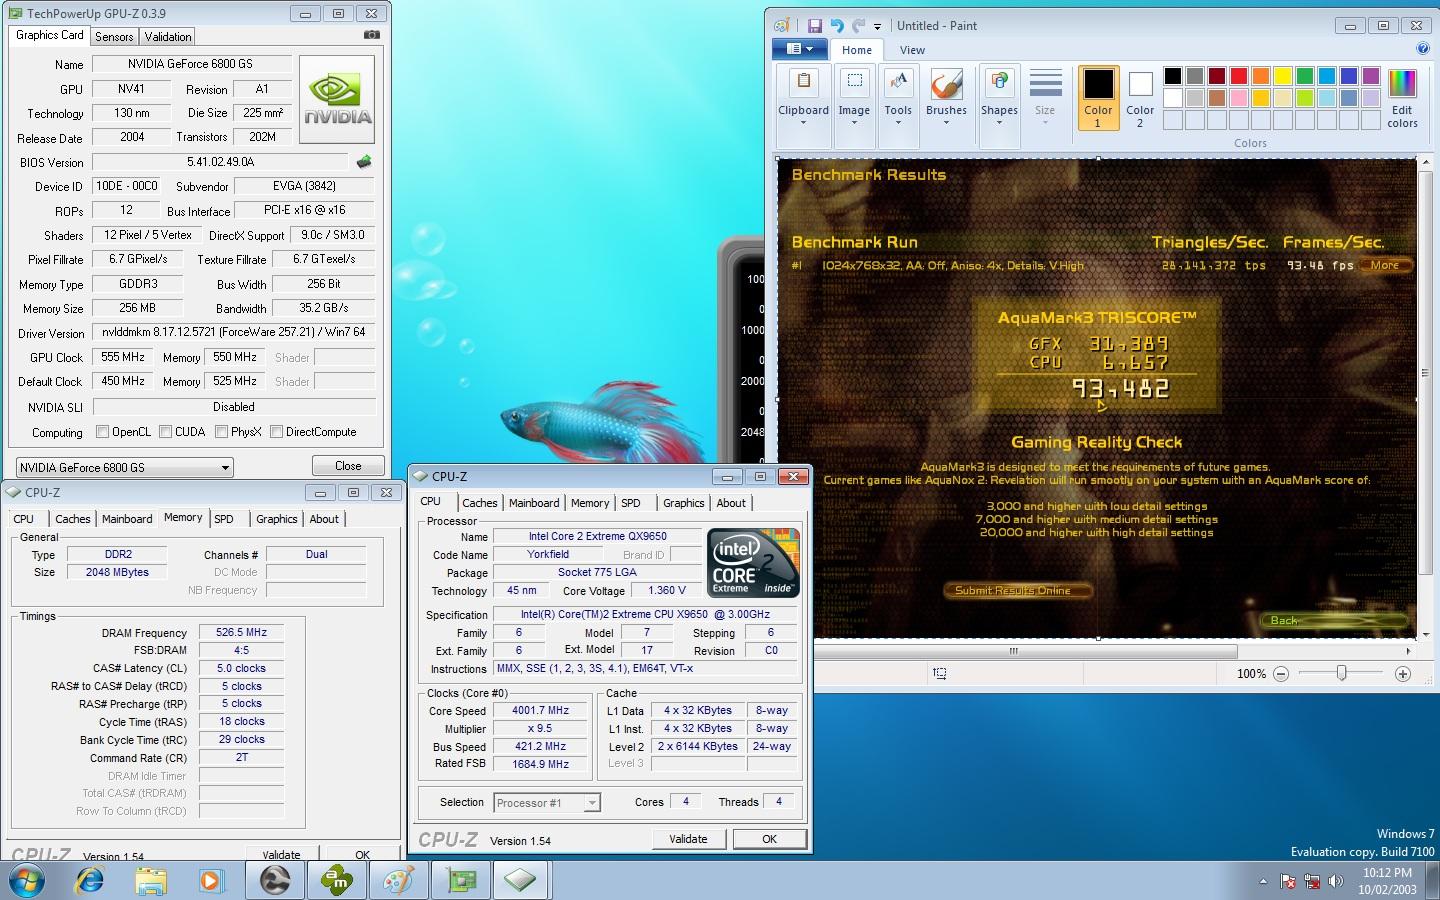Click the Undo arrow in Paint
The image size is (1440, 900).
[837, 26]
